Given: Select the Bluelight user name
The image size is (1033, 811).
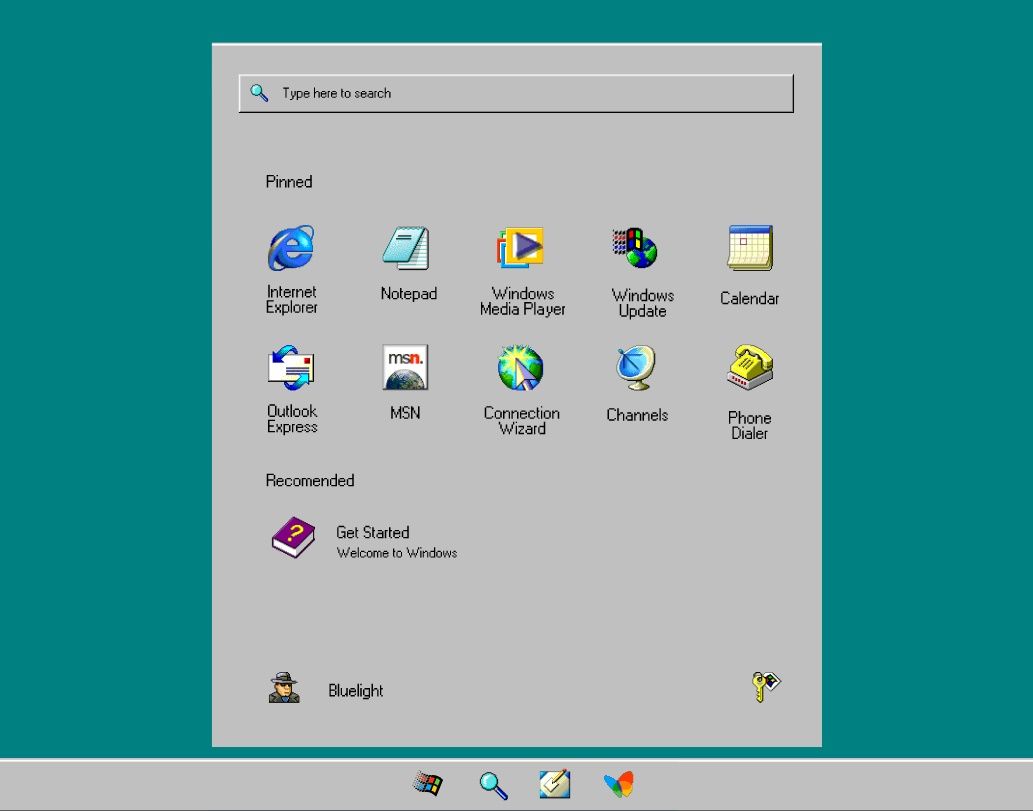Looking at the screenshot, I should click(x=356, y=691).
